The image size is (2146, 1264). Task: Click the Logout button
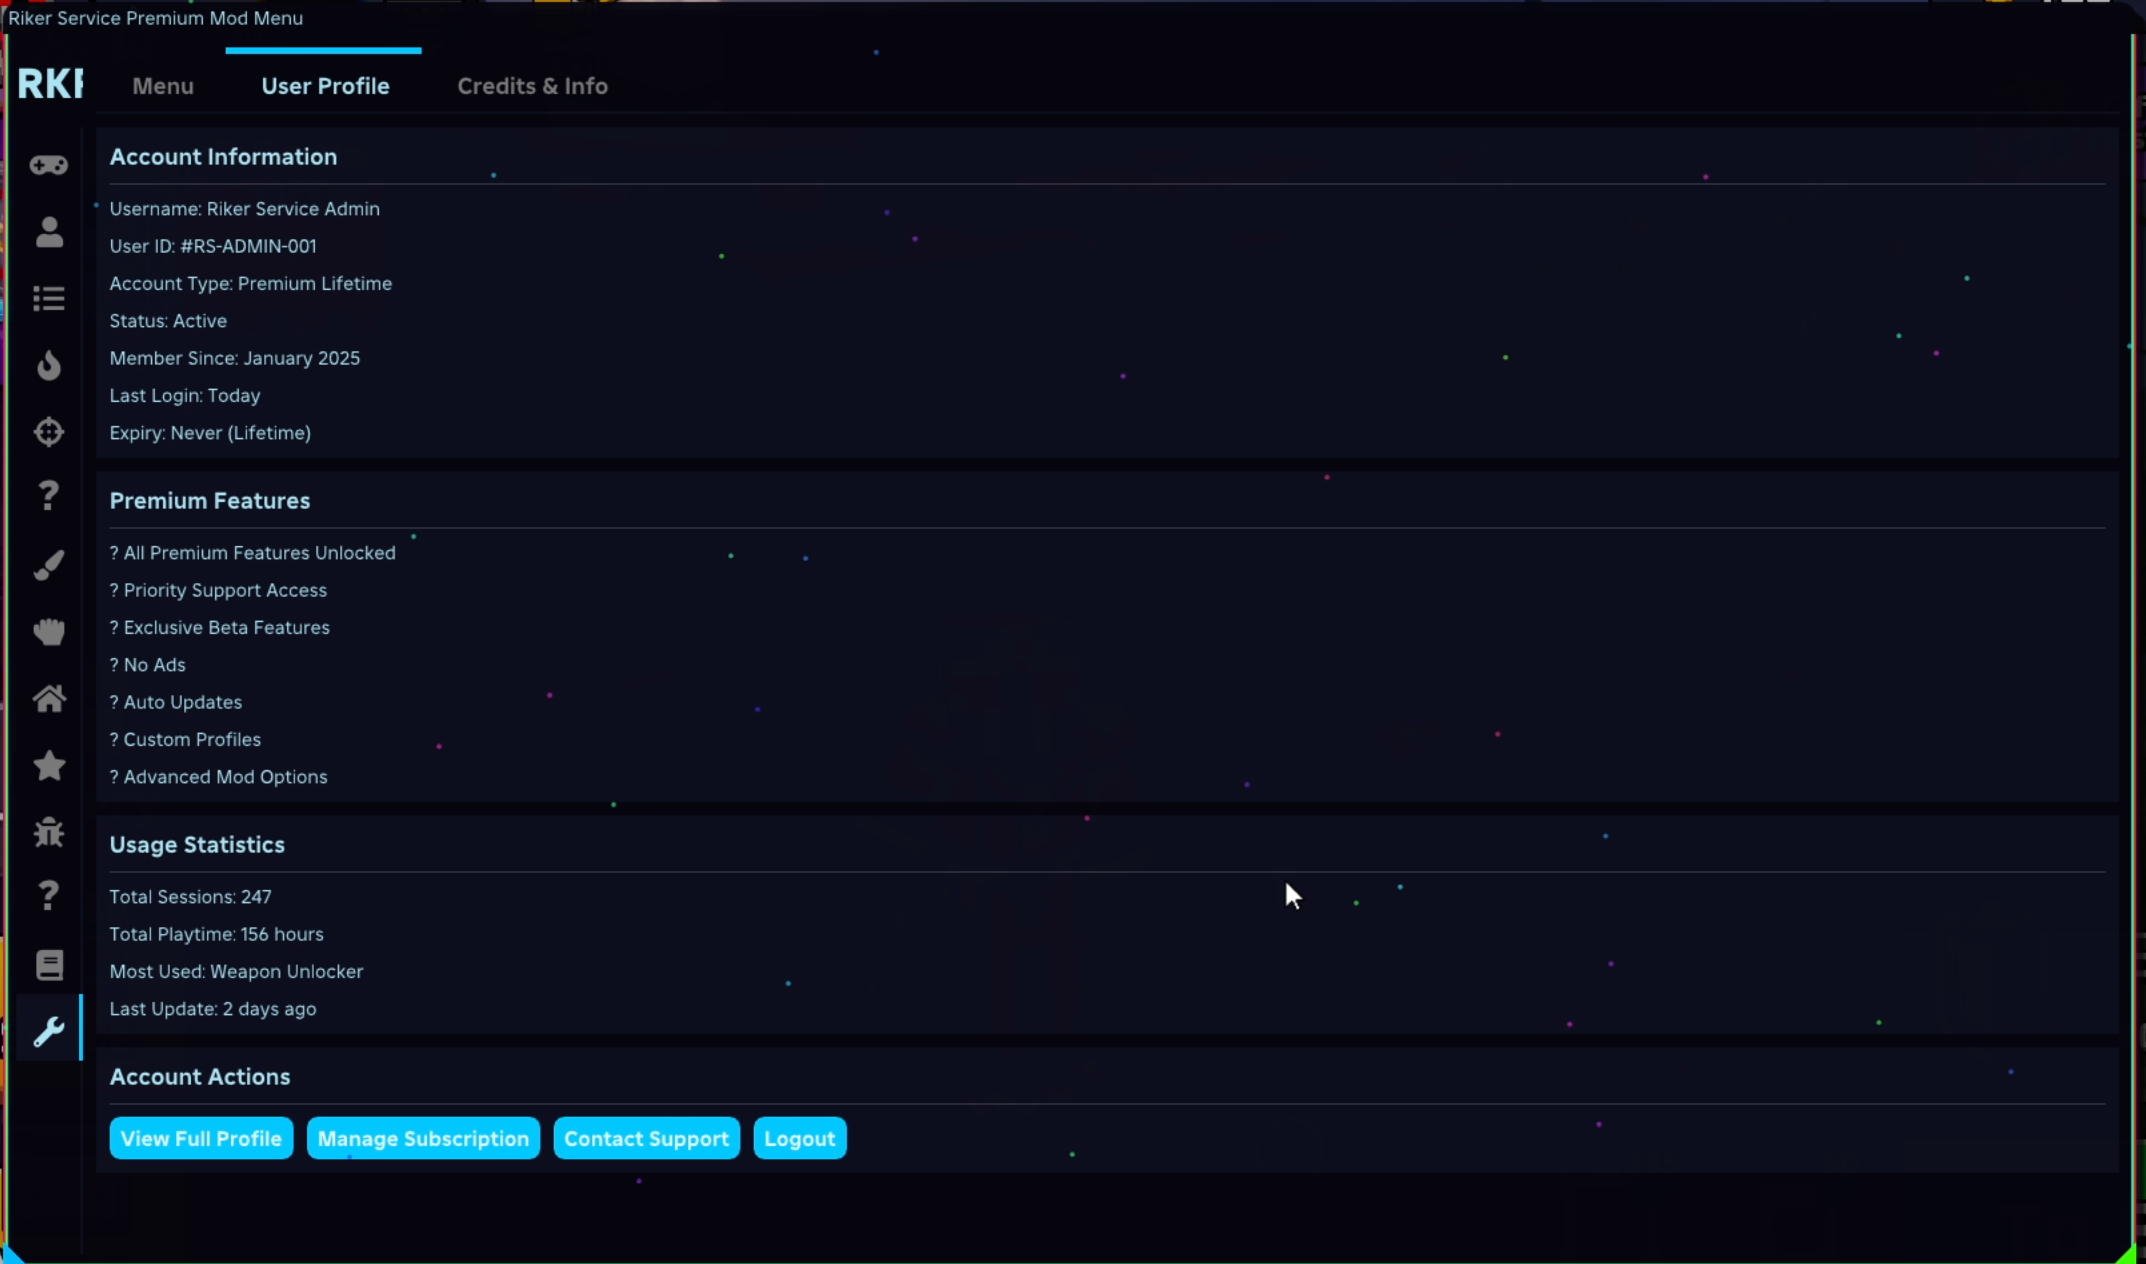799,1138
